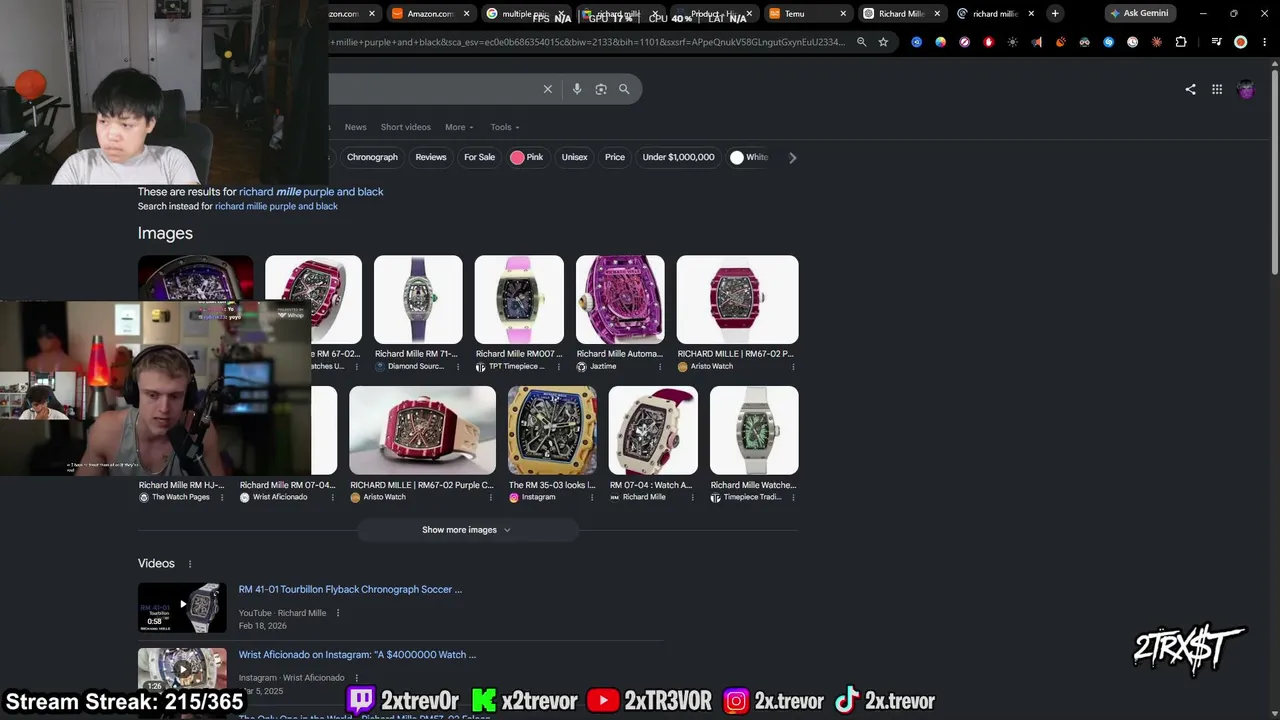The width and height of the screenshot is (1280, 720).
Task: Expand the More search categories dropdown
Action: tap(459, 127)
